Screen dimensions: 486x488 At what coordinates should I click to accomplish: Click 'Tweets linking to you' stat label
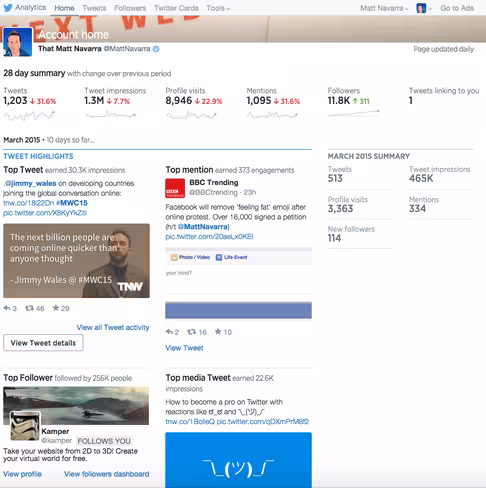point(444,91)
